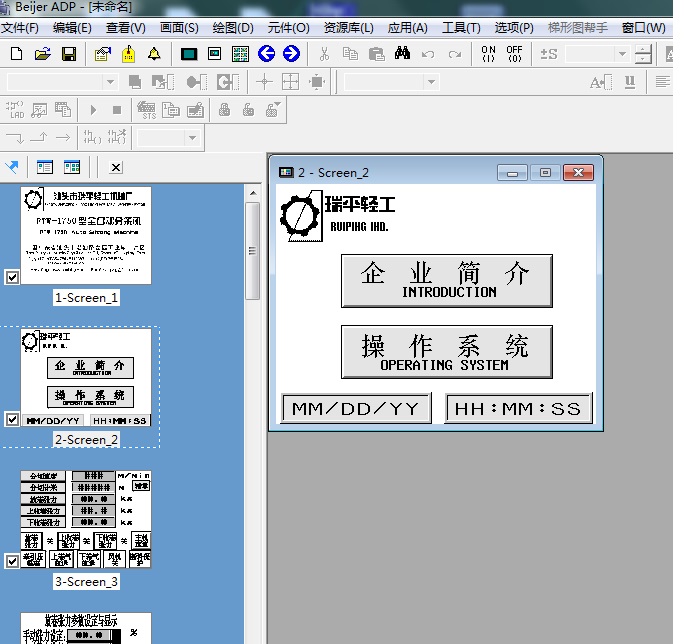This screenshot has height=644, width=685.
Task: Click the OFF (0) state toolbar button
Action: 514,54
